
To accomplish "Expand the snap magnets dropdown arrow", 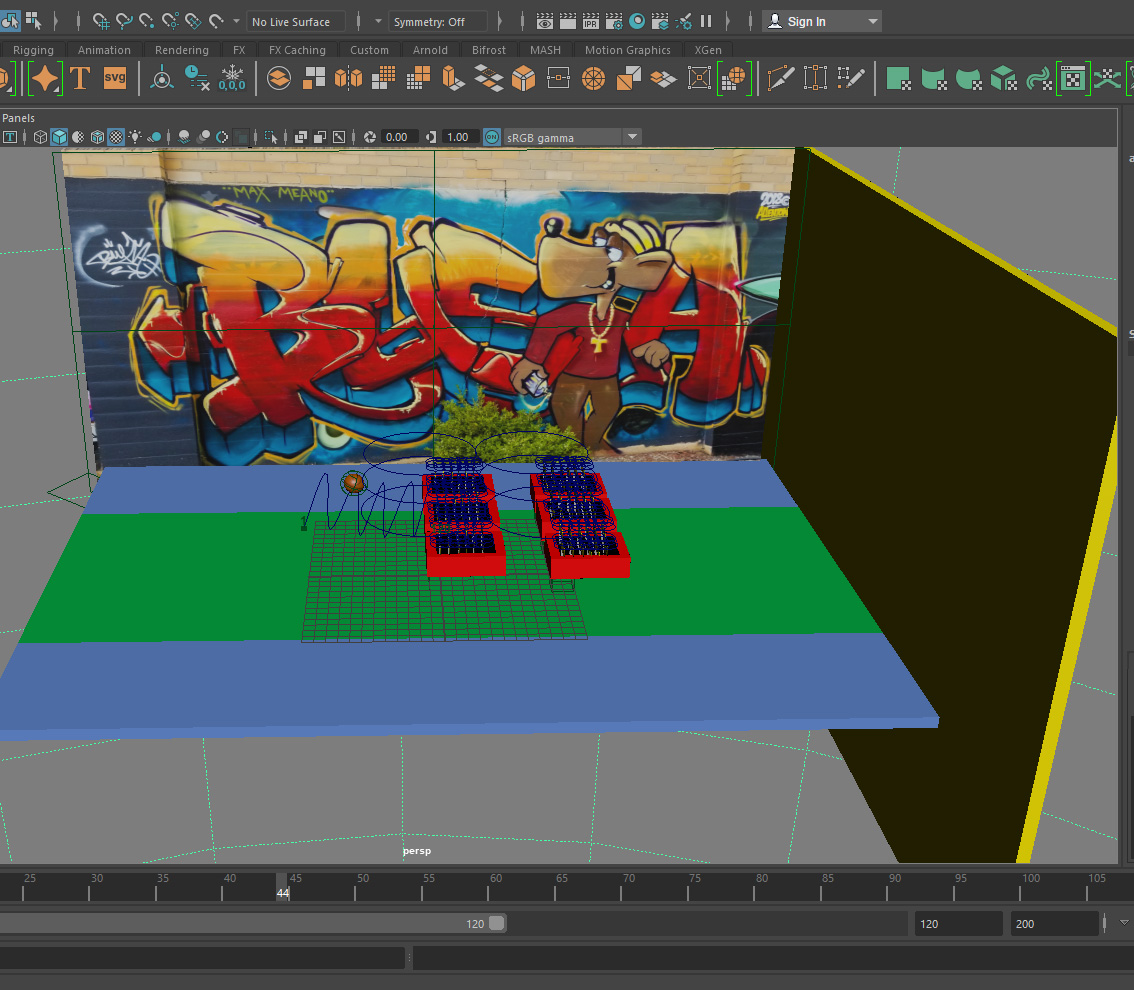I will coord(236,22).
